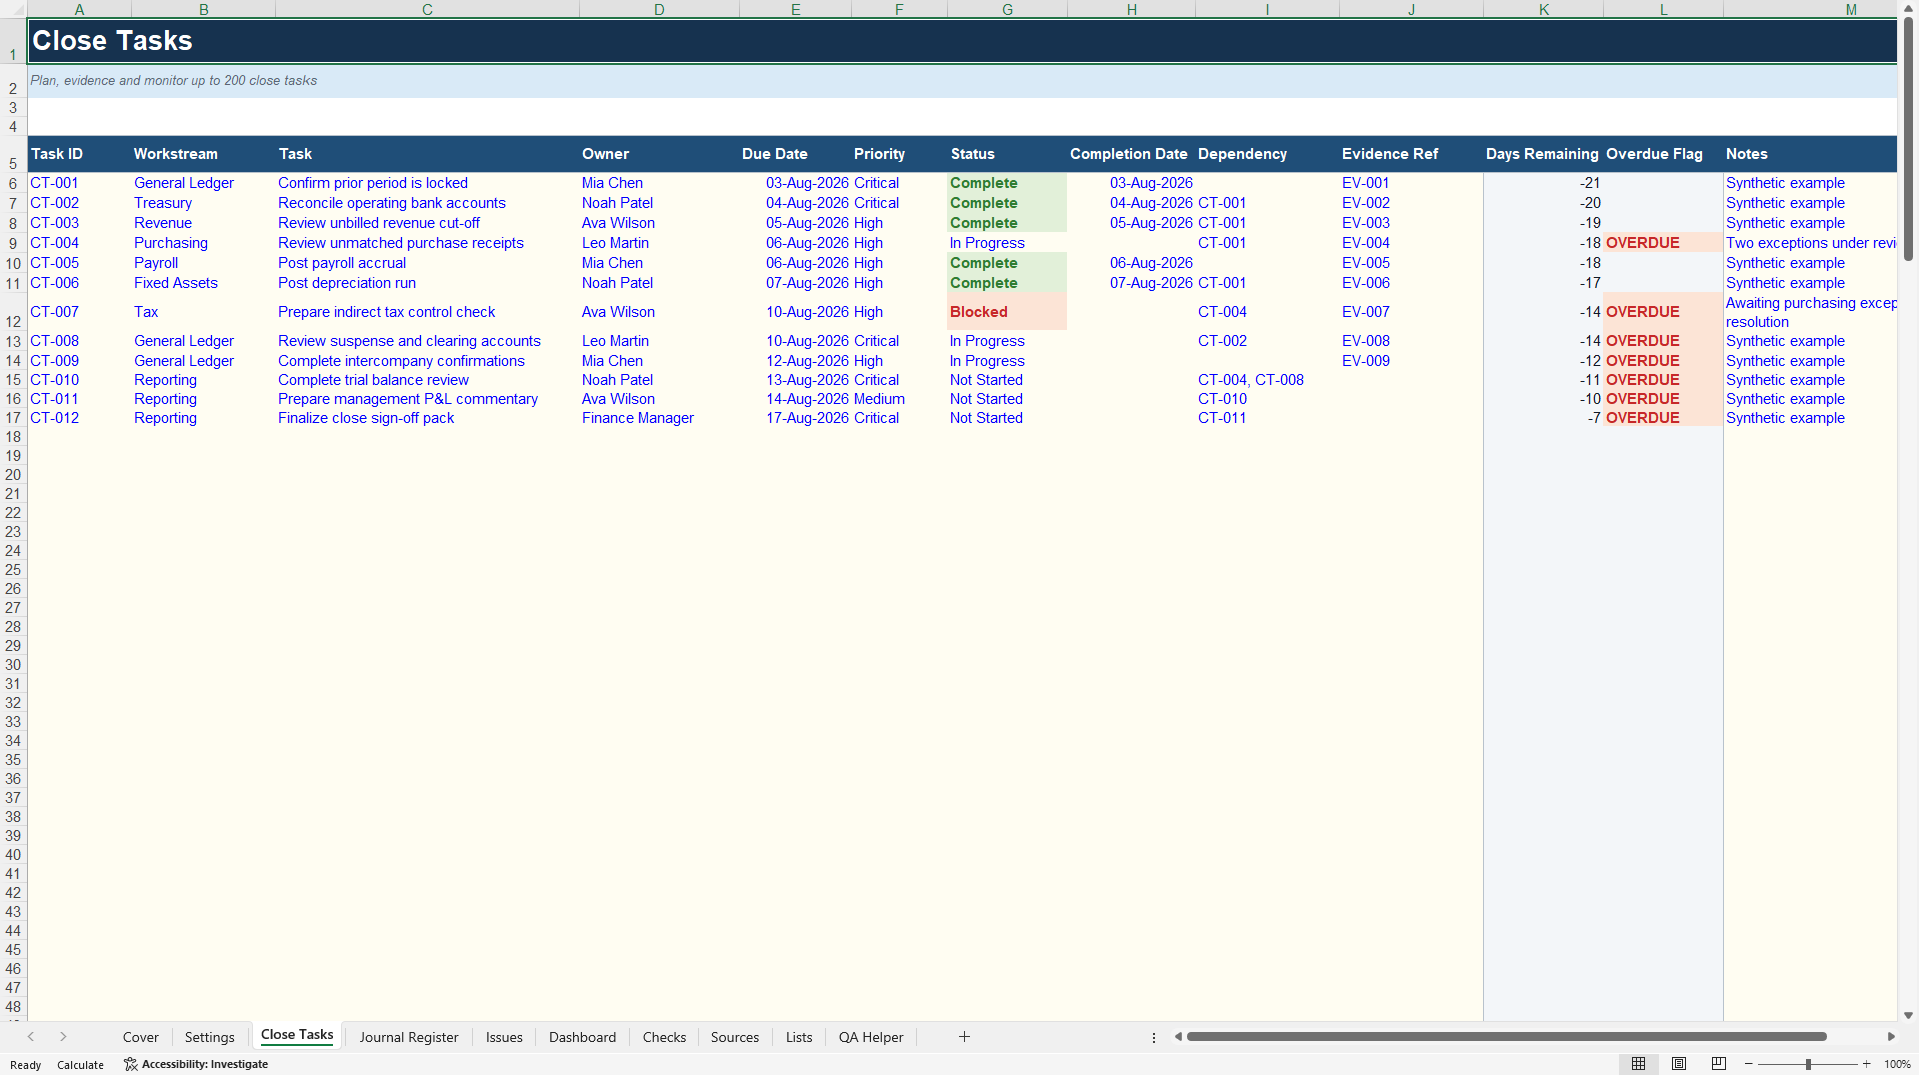The width and height of the screenshot is (1919, 1075).
Task: Select row 12 header
Action: (x=13, y=312)
